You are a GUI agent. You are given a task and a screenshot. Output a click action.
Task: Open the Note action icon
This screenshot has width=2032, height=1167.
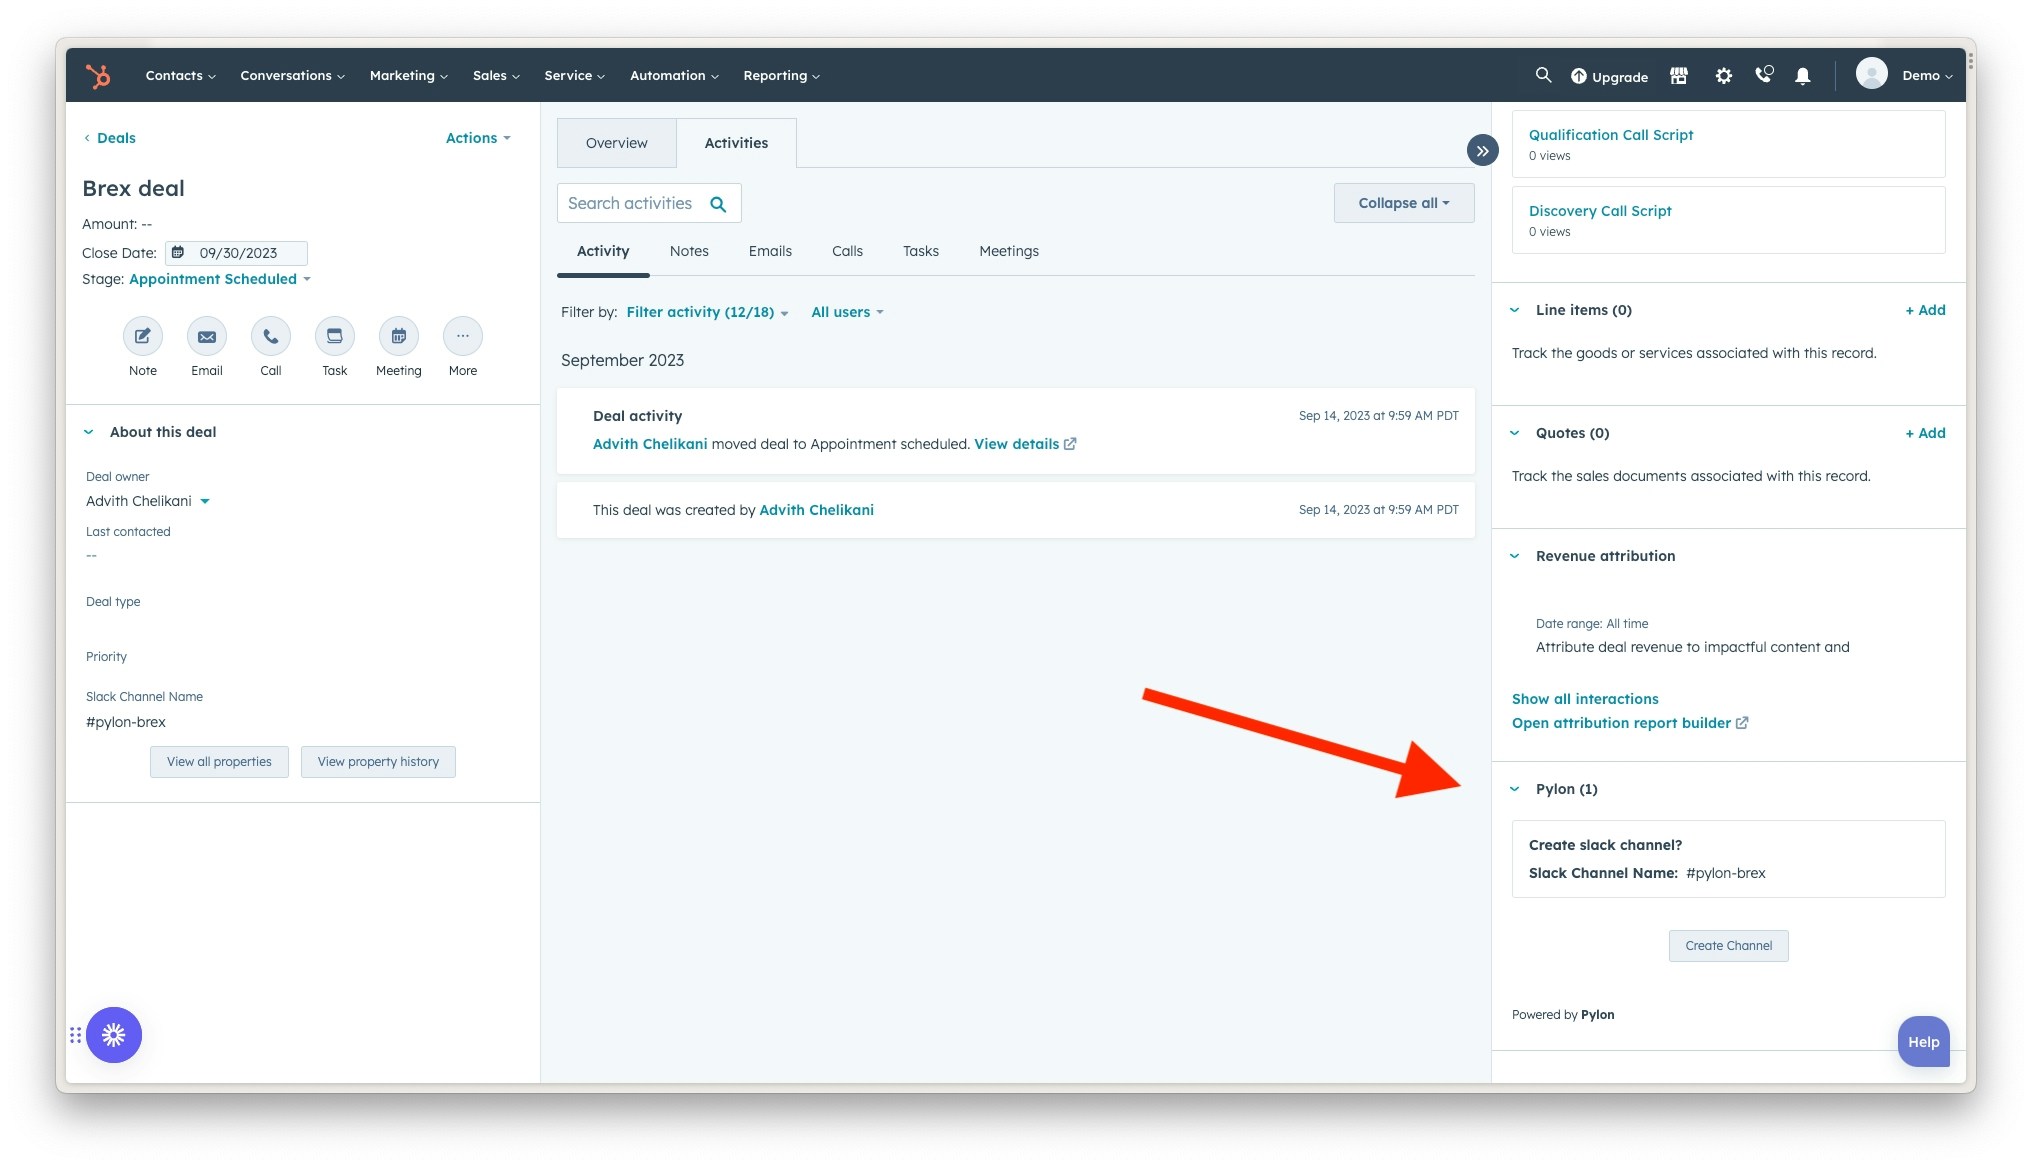pyautogui.click(x=143, y=336)
